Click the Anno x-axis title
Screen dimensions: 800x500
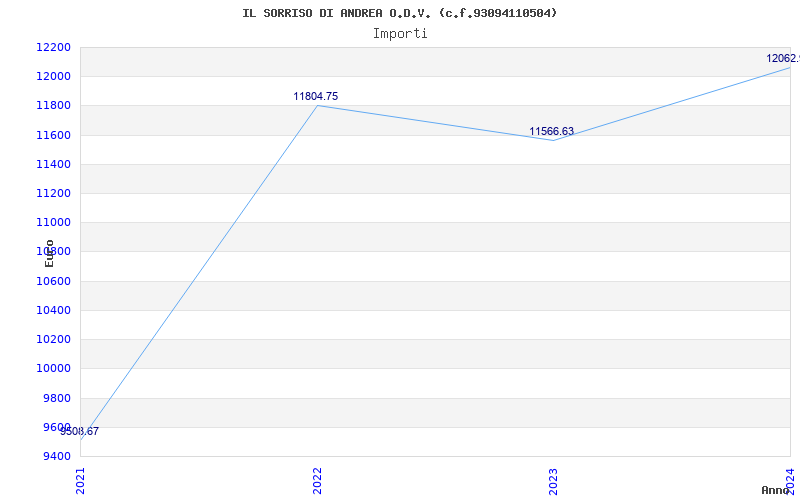point(775,490)
